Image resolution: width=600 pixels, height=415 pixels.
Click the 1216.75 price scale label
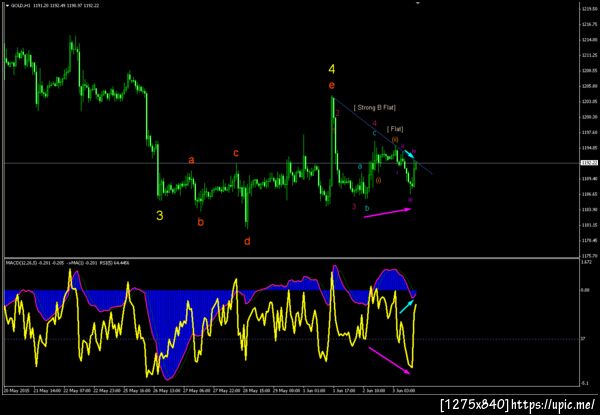click(589, 24)
